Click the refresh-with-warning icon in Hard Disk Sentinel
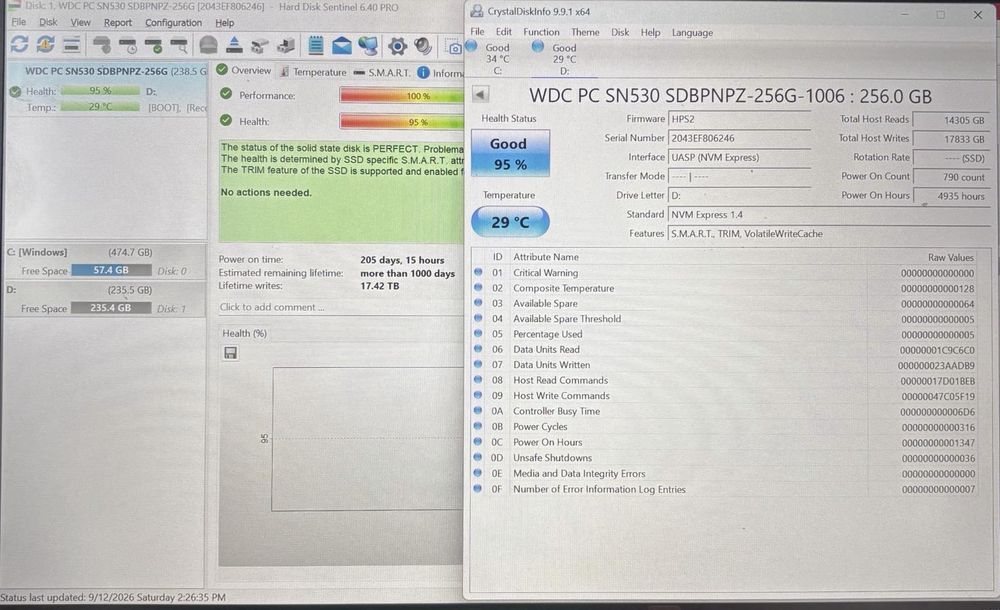Viewport: 1000px width, 610px height. [45, 44]
